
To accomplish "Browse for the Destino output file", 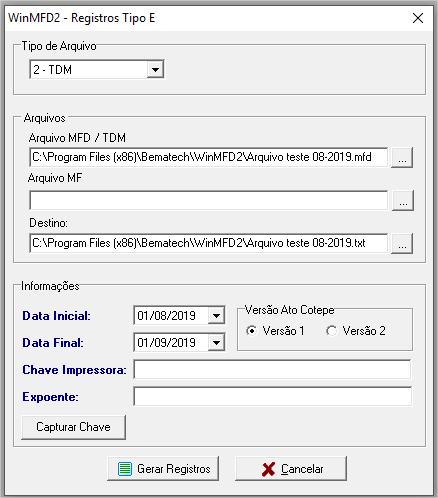I will point(402,243).
